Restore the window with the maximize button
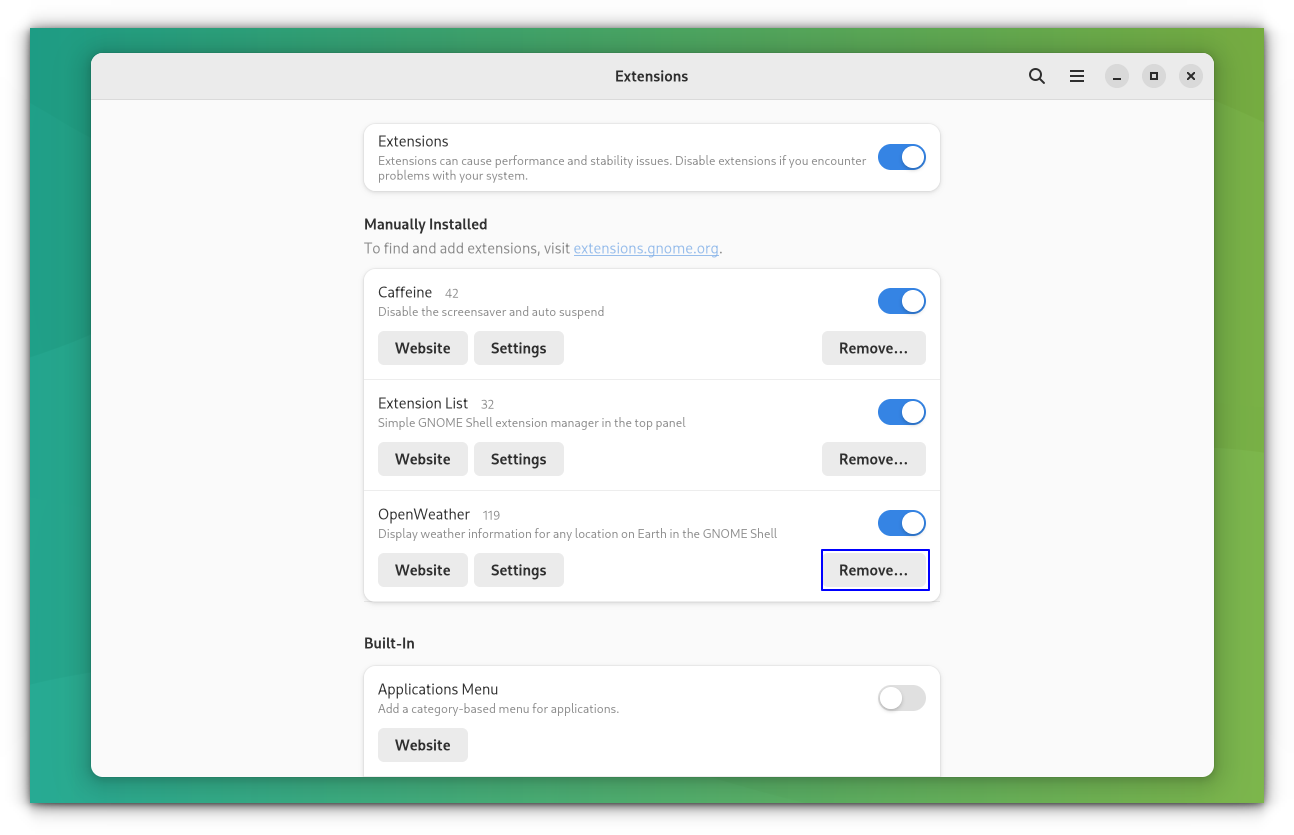 point(1153,75)
